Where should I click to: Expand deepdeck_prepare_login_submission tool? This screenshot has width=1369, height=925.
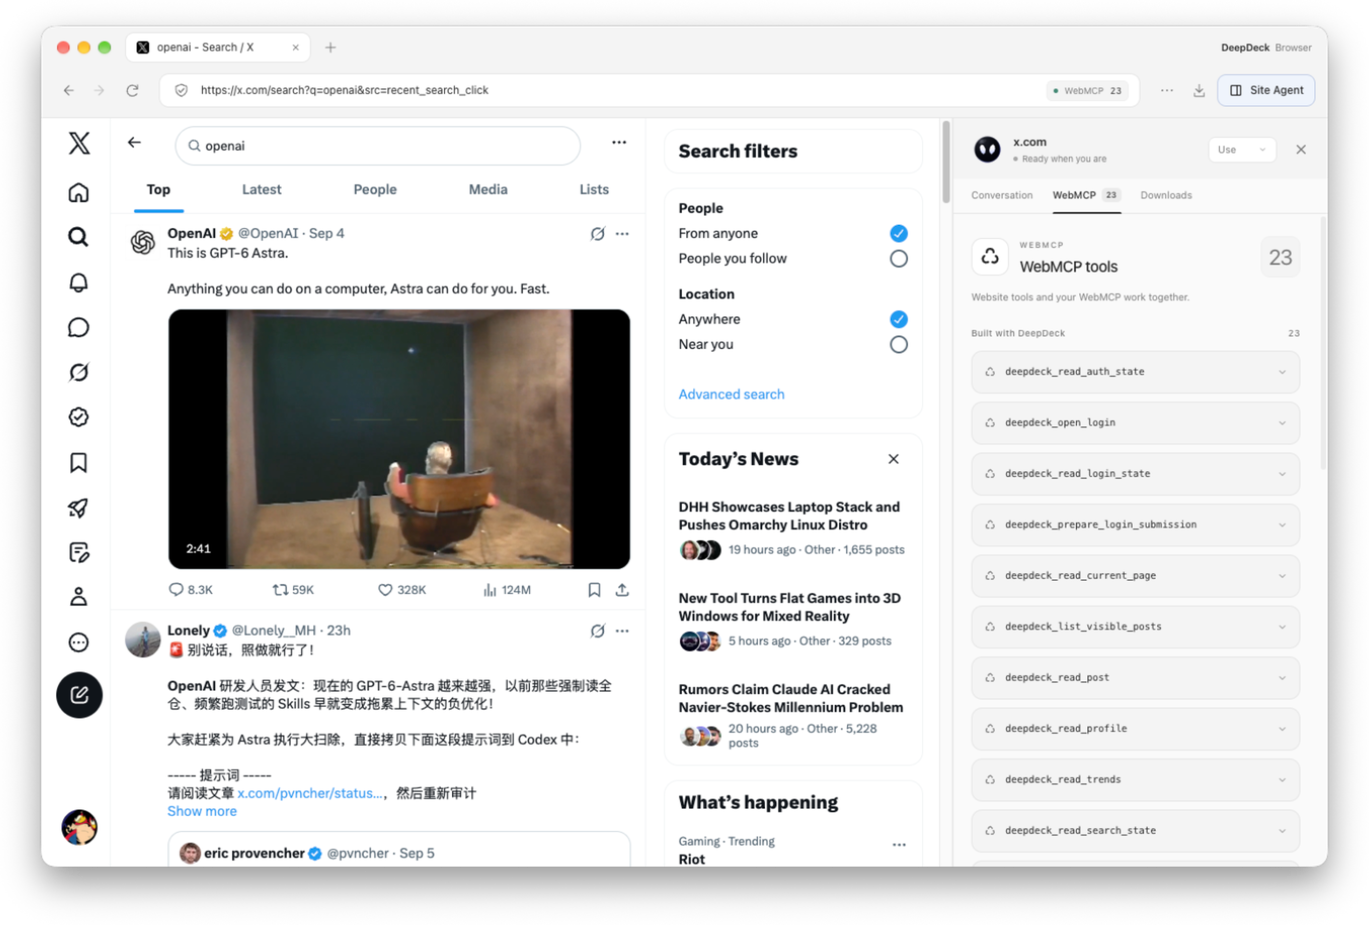click(x=1135, y=525)
